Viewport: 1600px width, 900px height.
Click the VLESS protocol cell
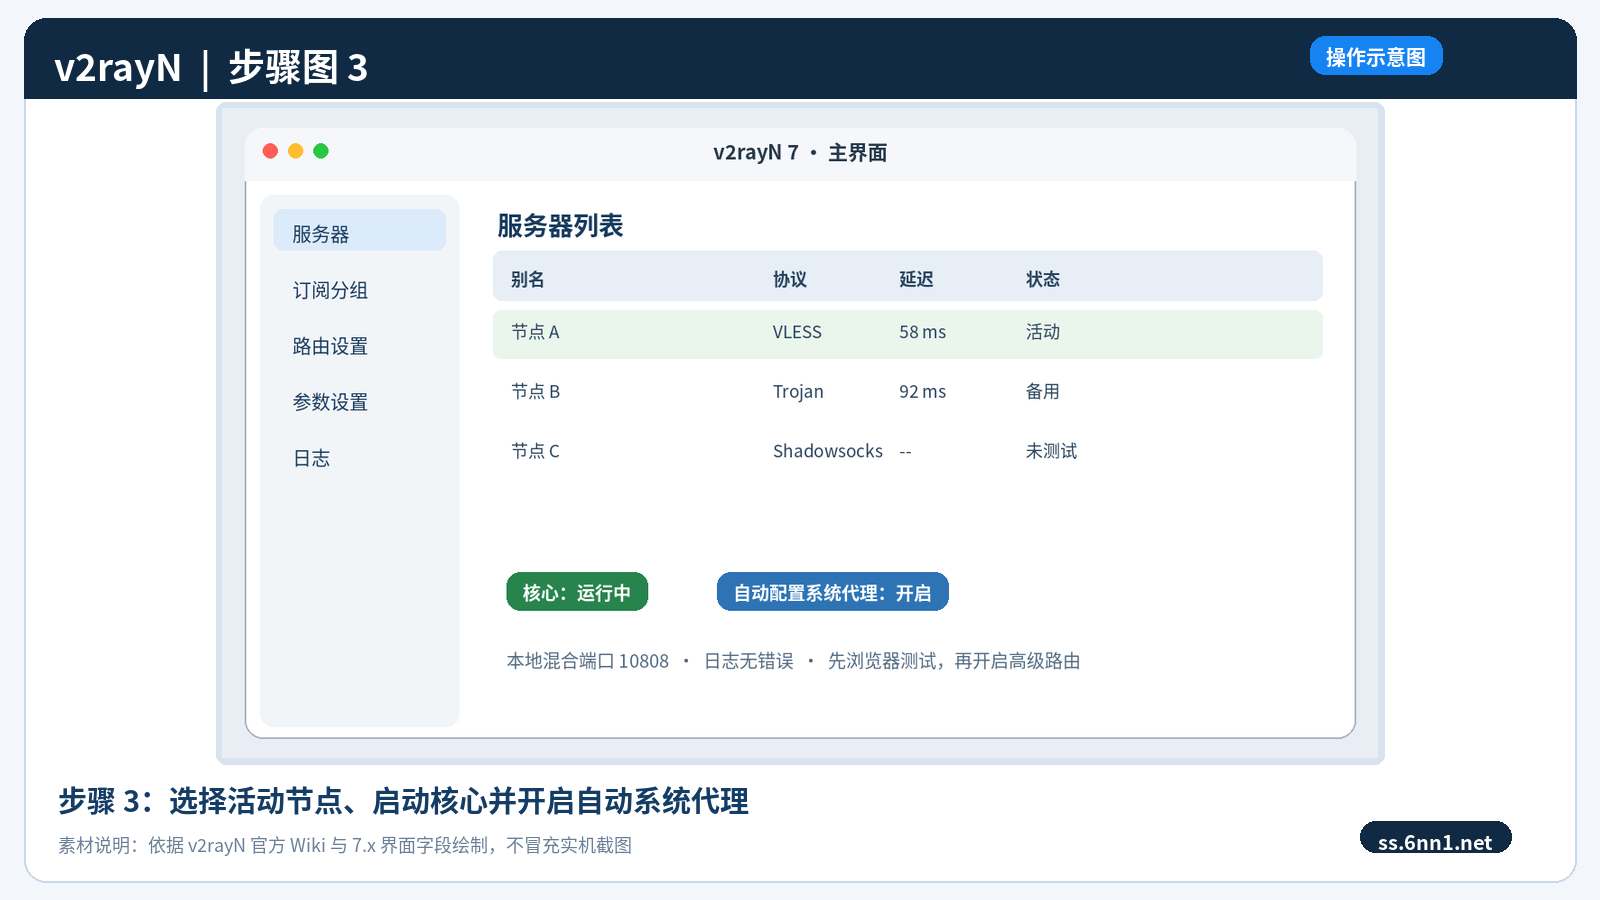point(797,332)
